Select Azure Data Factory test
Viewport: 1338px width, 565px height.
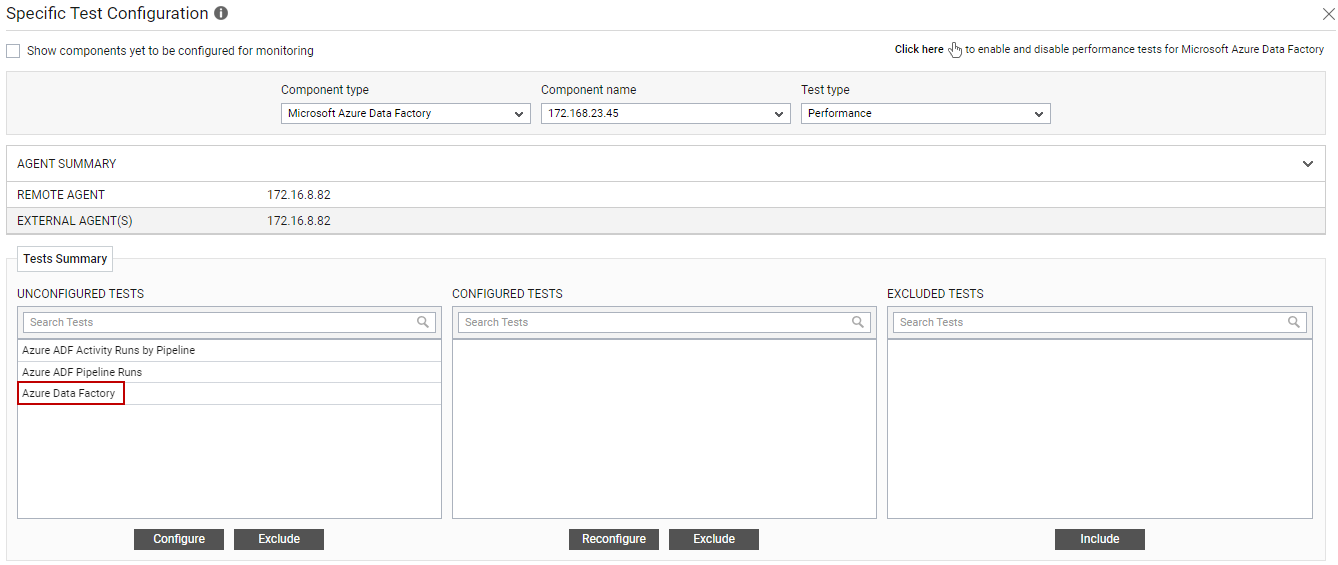click(x=229, y=394)
